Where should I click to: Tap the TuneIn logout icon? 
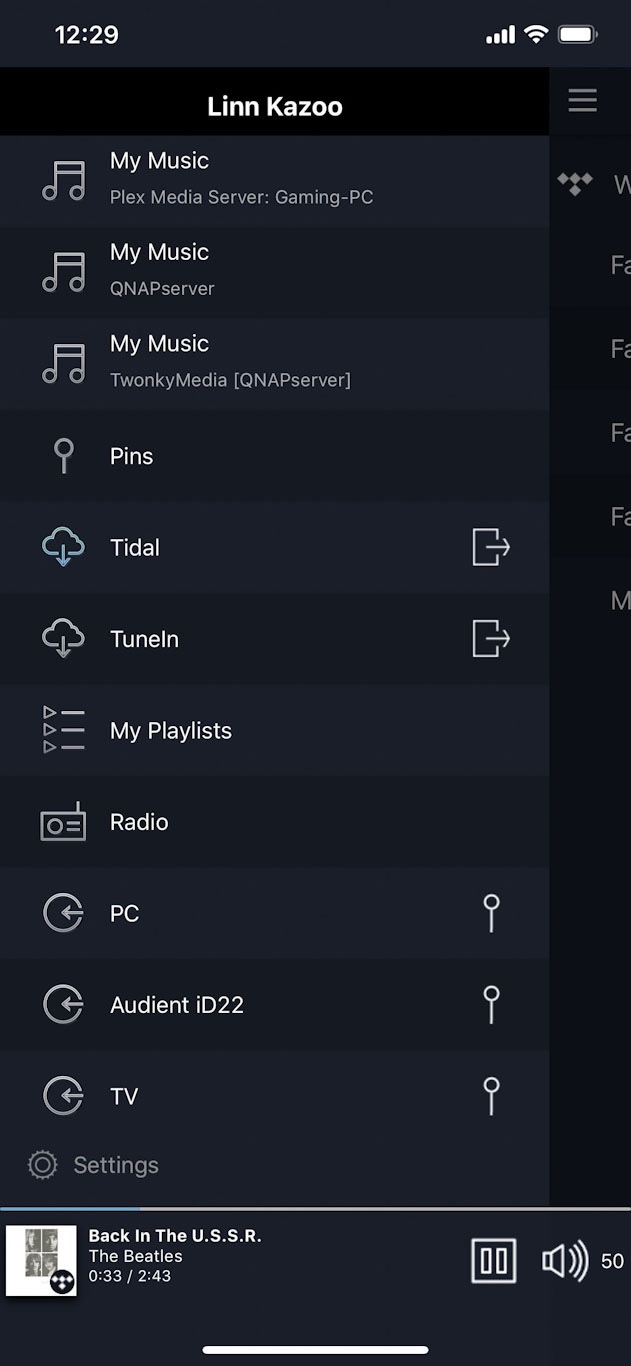tap(491, 638)
